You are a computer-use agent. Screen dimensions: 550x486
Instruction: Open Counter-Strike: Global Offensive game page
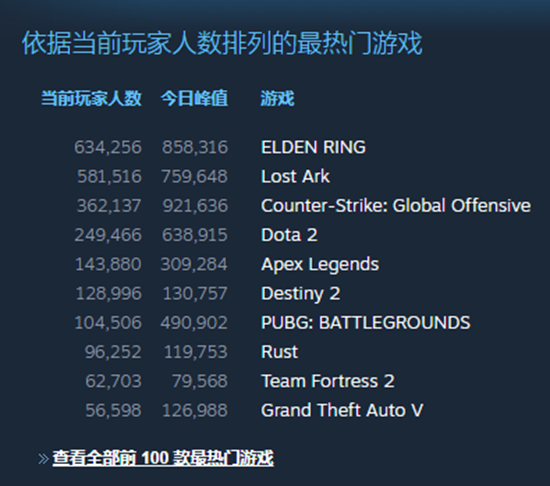[396, 206]
